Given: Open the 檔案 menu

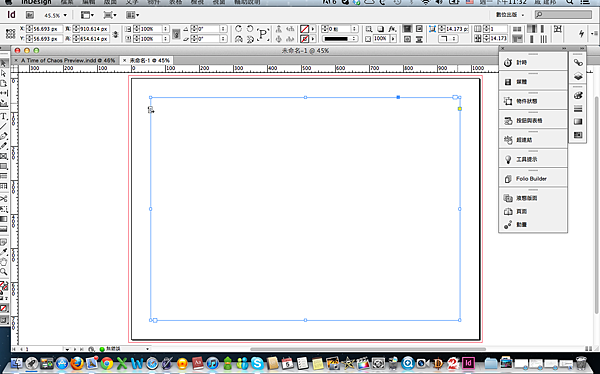Looking at the screenshot, I should click(67, 2).
